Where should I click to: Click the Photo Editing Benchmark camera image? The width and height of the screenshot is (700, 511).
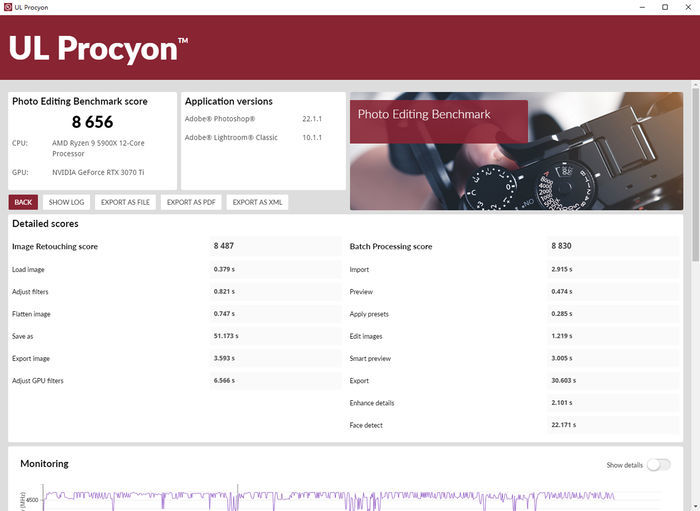click(x=517, y=151)
